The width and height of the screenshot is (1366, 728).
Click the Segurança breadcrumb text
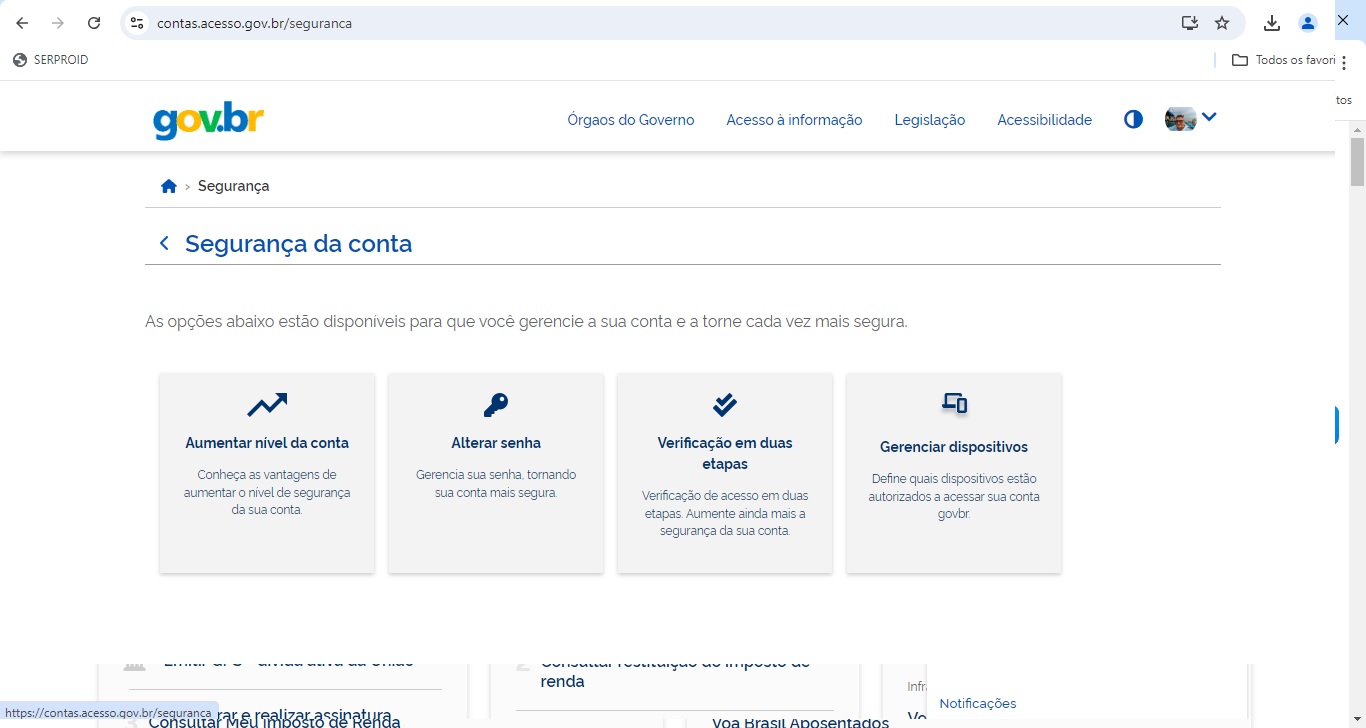click(x=233, y=186)
